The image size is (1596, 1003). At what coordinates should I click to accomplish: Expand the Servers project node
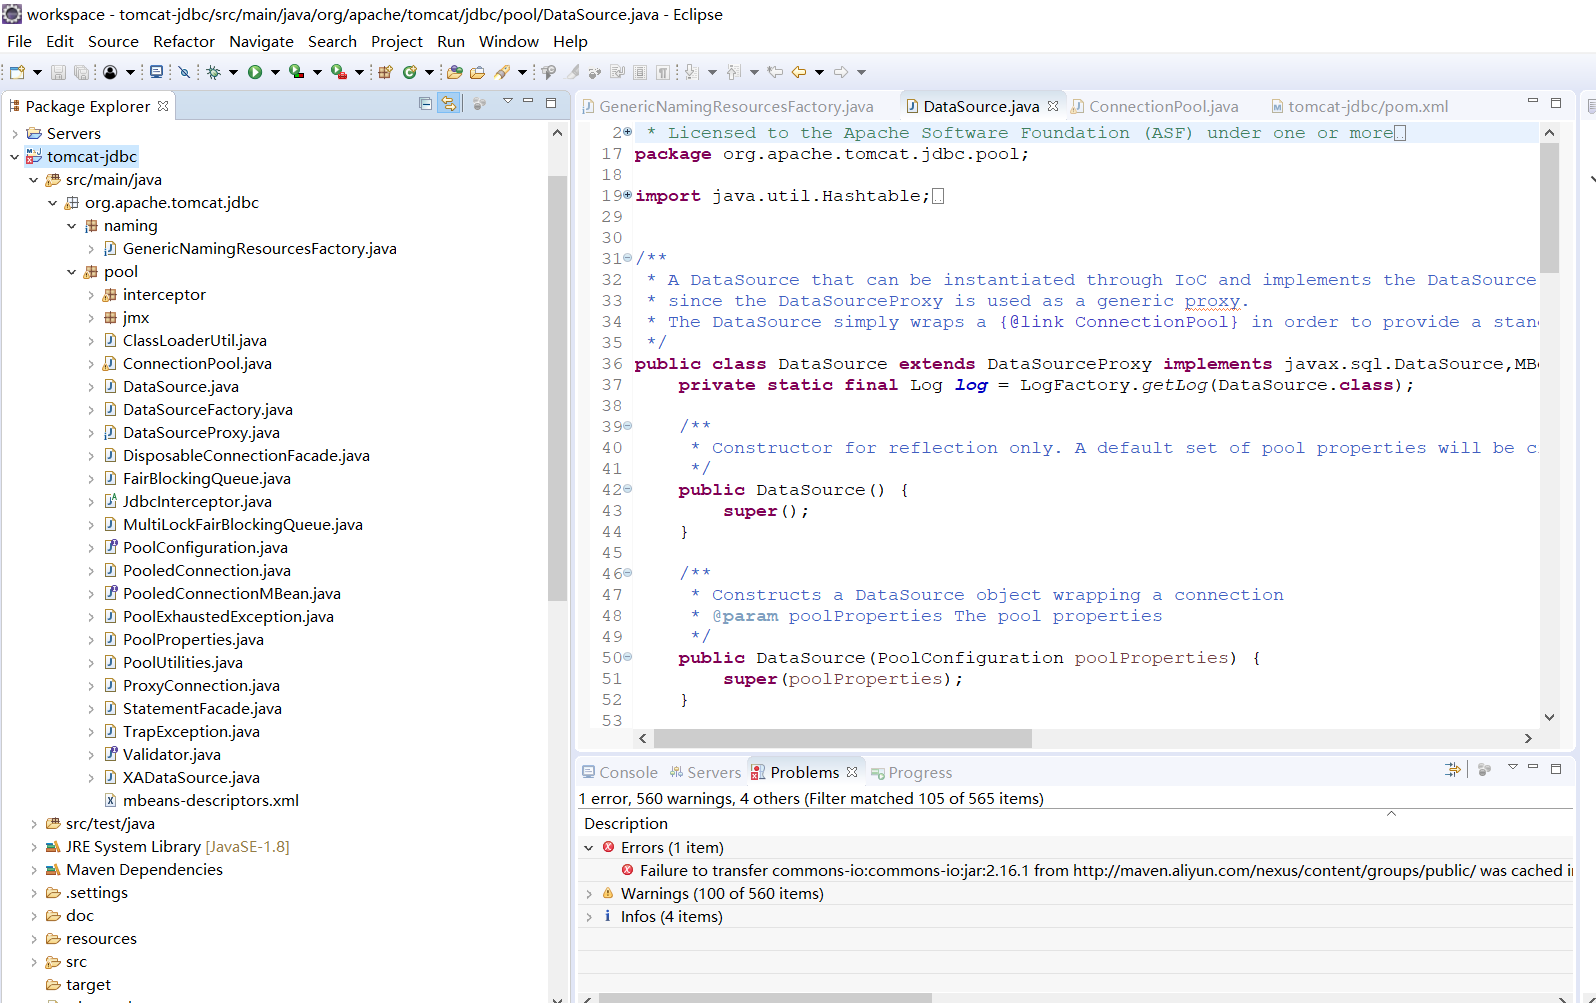click(x=14, y=133)
